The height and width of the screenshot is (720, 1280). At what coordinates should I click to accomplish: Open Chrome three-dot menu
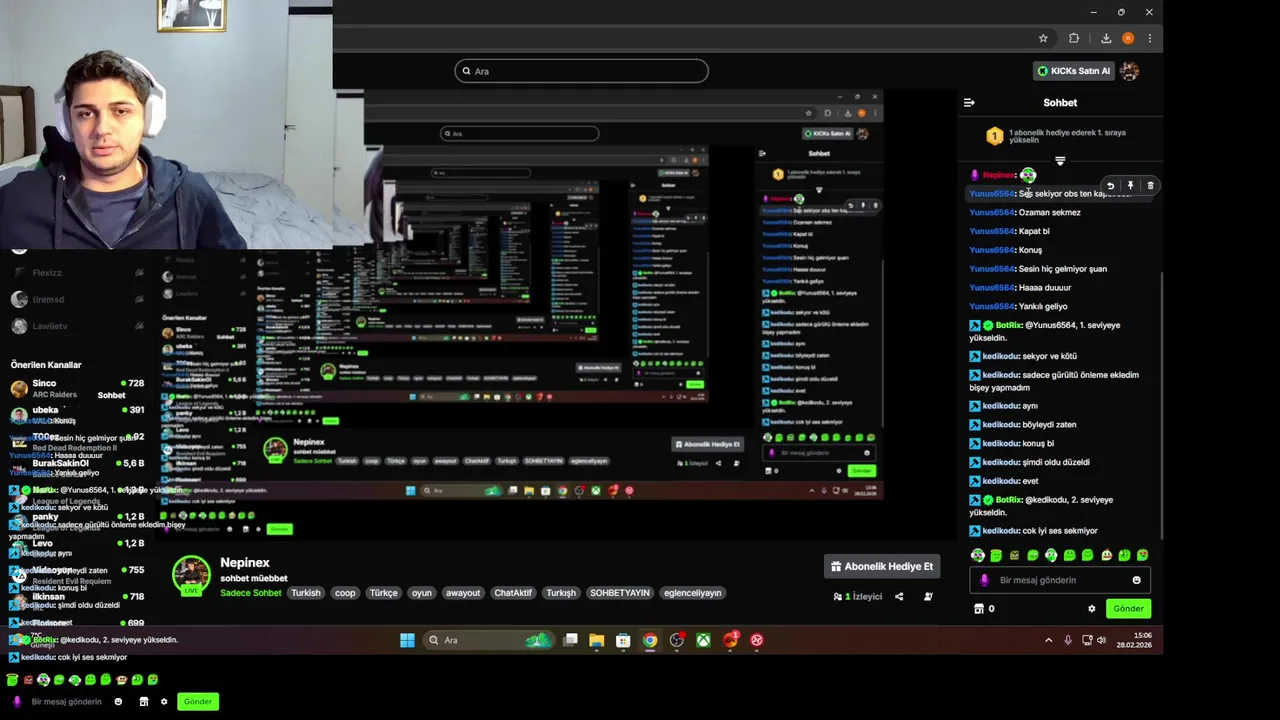point(1150,38)
